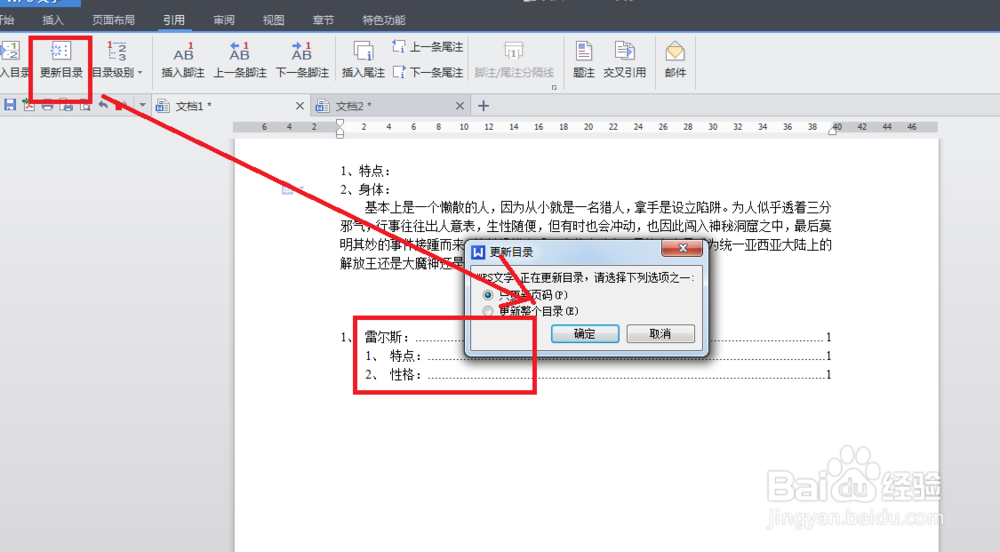Switch to the 文档2 document tab
Screen dimensions: 1000x552
pyautogui.click(x=391, y=106)
